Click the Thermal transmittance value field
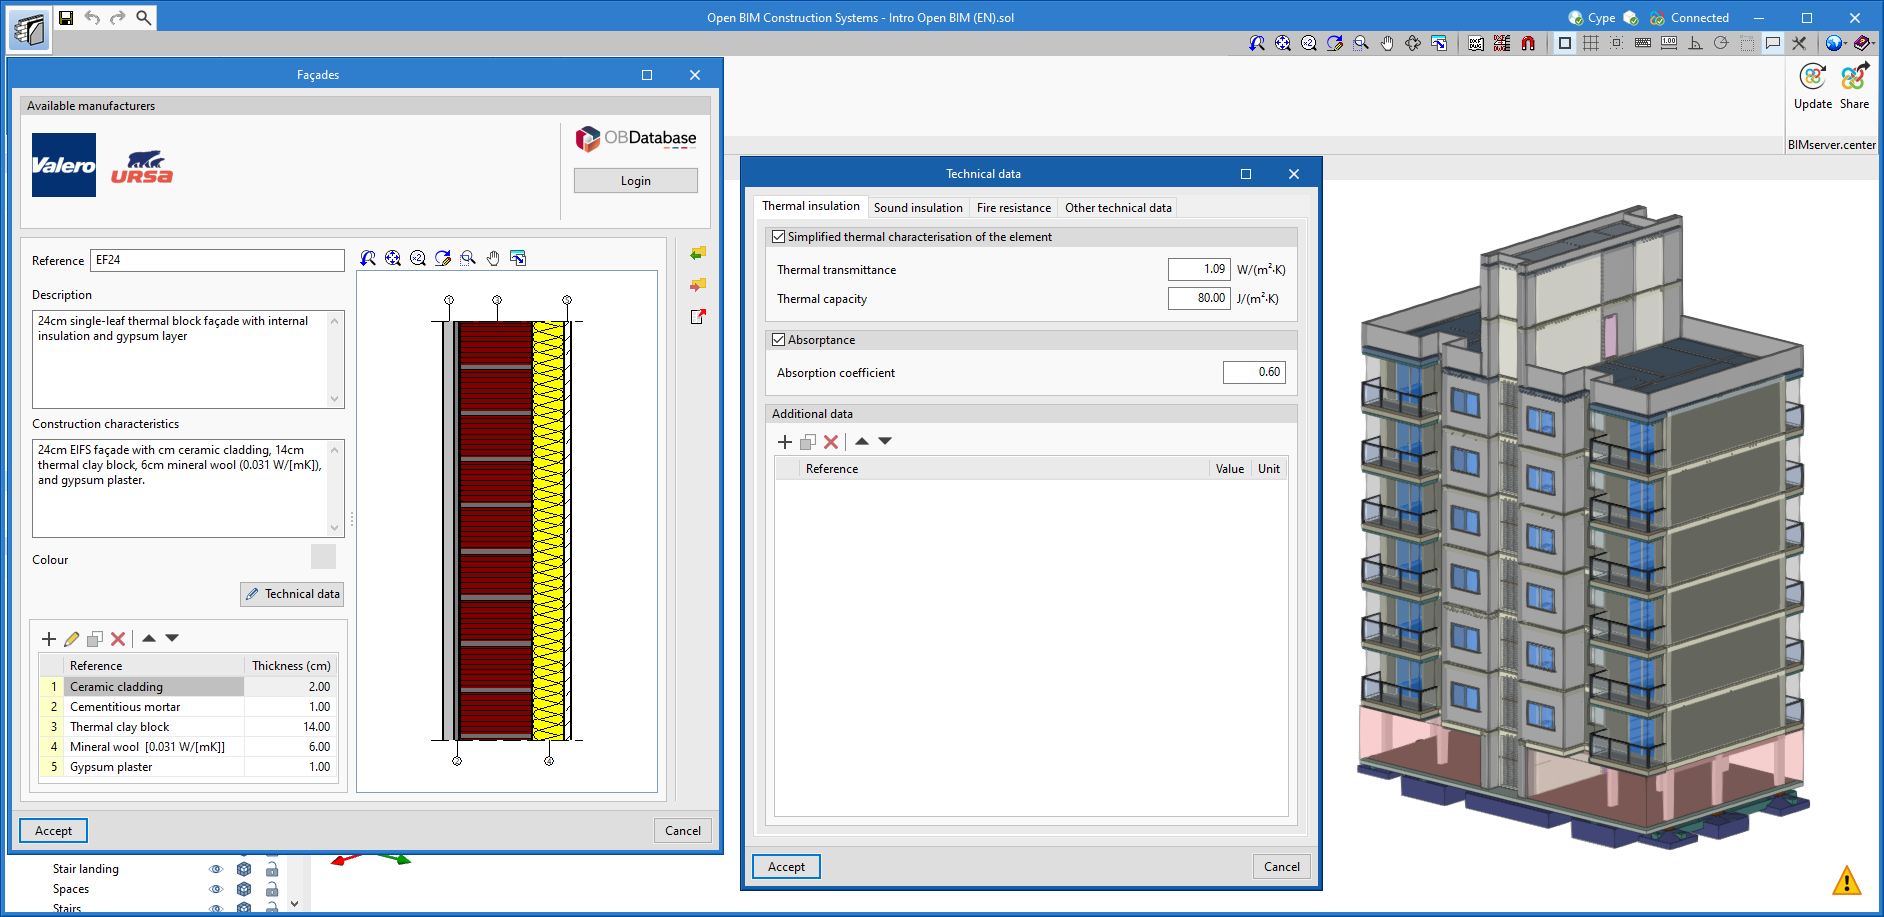Viewport: 1884px width, 917px height. click(x=1199, y=269)
